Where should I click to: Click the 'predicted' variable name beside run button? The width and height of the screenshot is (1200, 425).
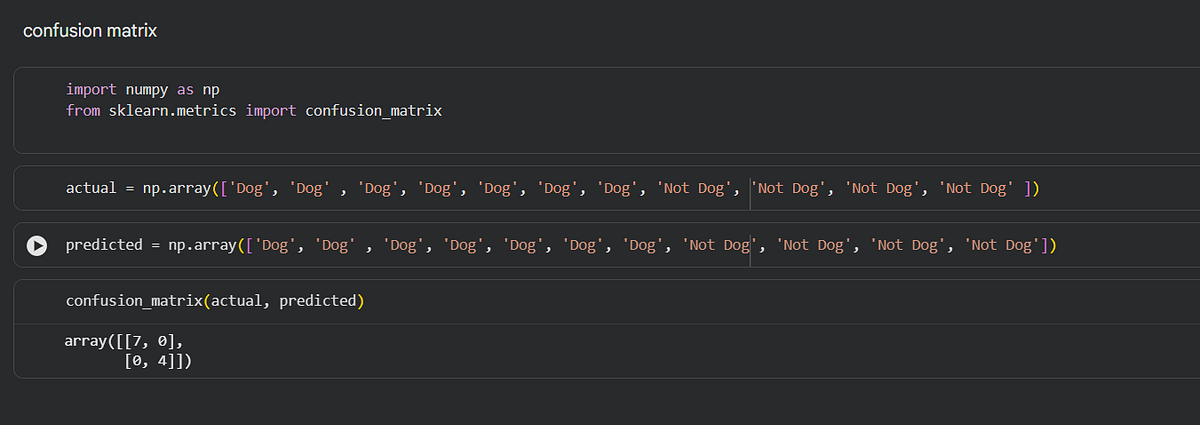point(104,245)
